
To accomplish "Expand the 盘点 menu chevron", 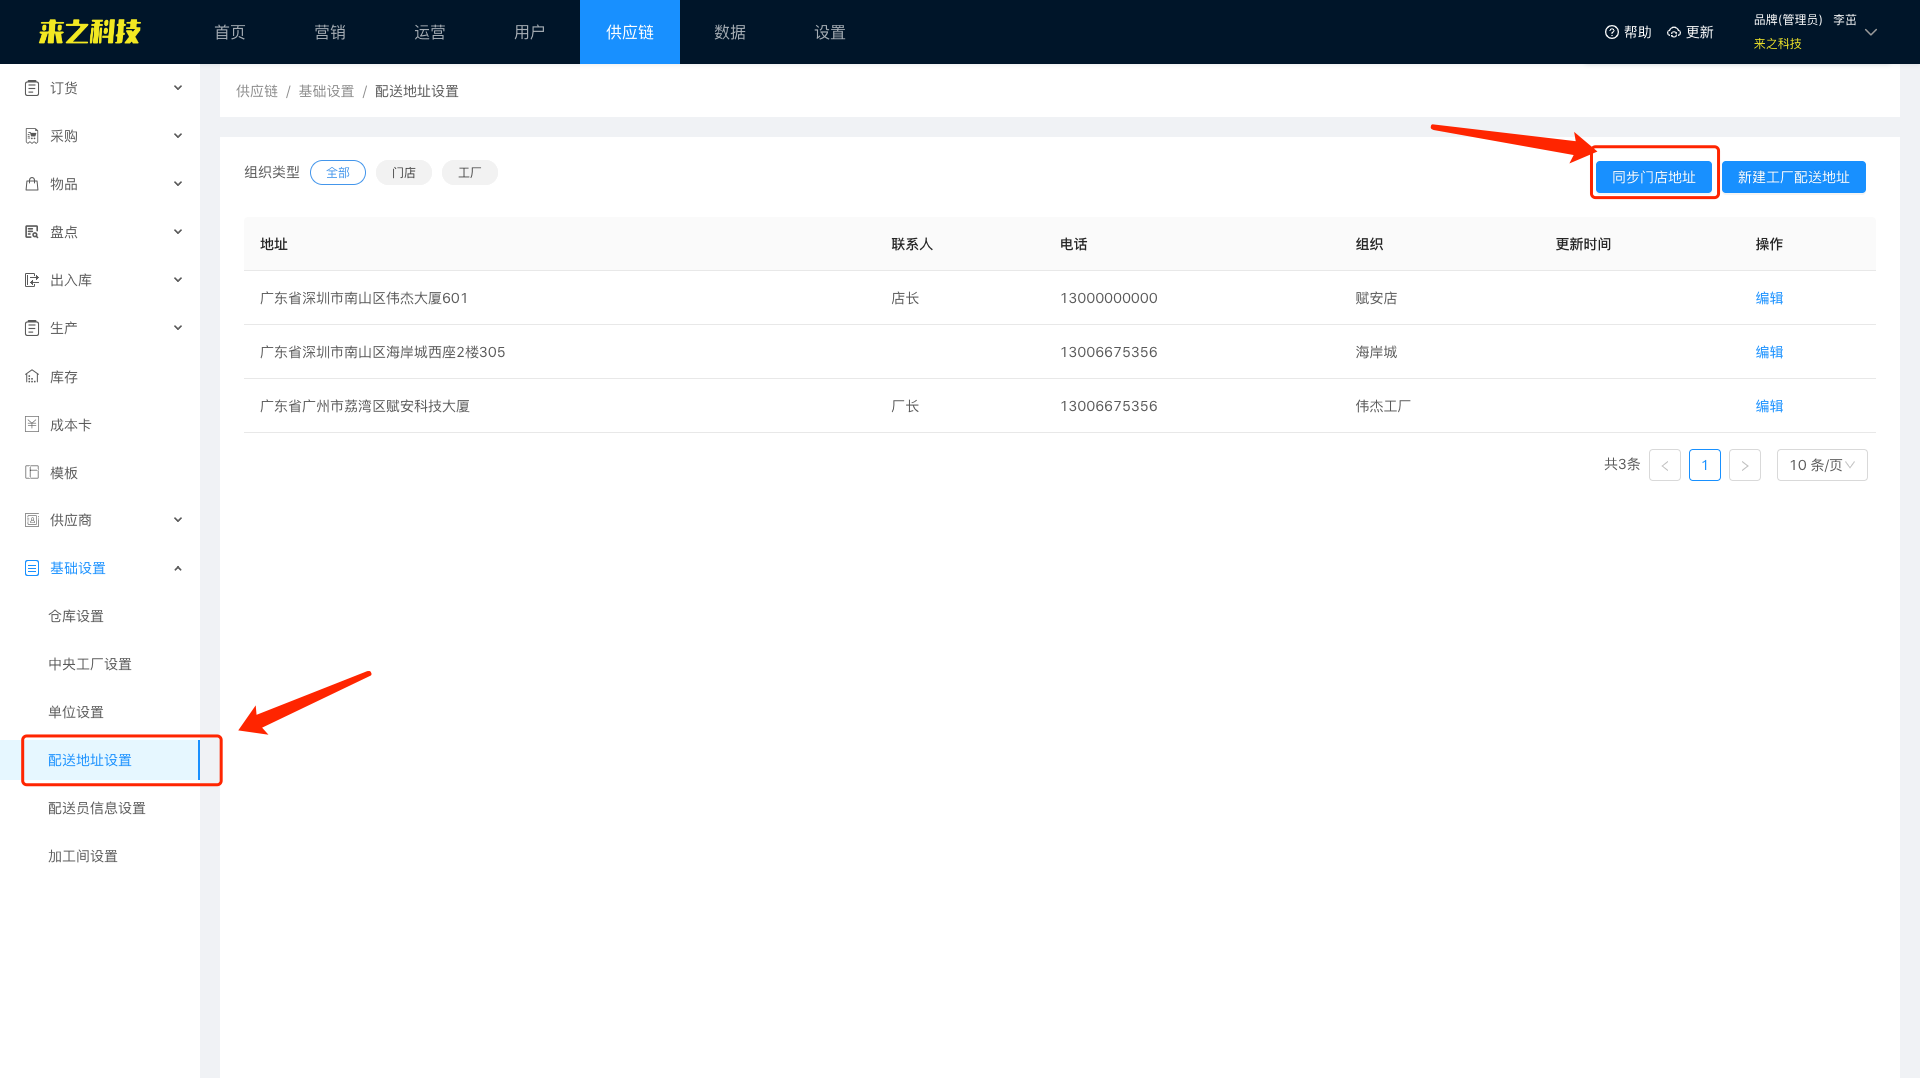I will [x=178, y=232].
